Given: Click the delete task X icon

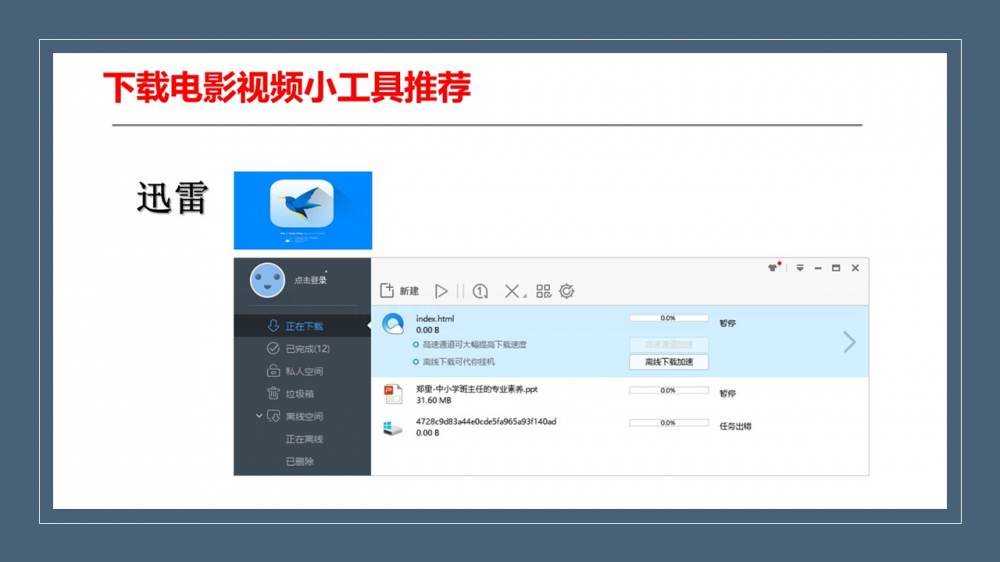Looking at the screenshot, I should (512, 291).
